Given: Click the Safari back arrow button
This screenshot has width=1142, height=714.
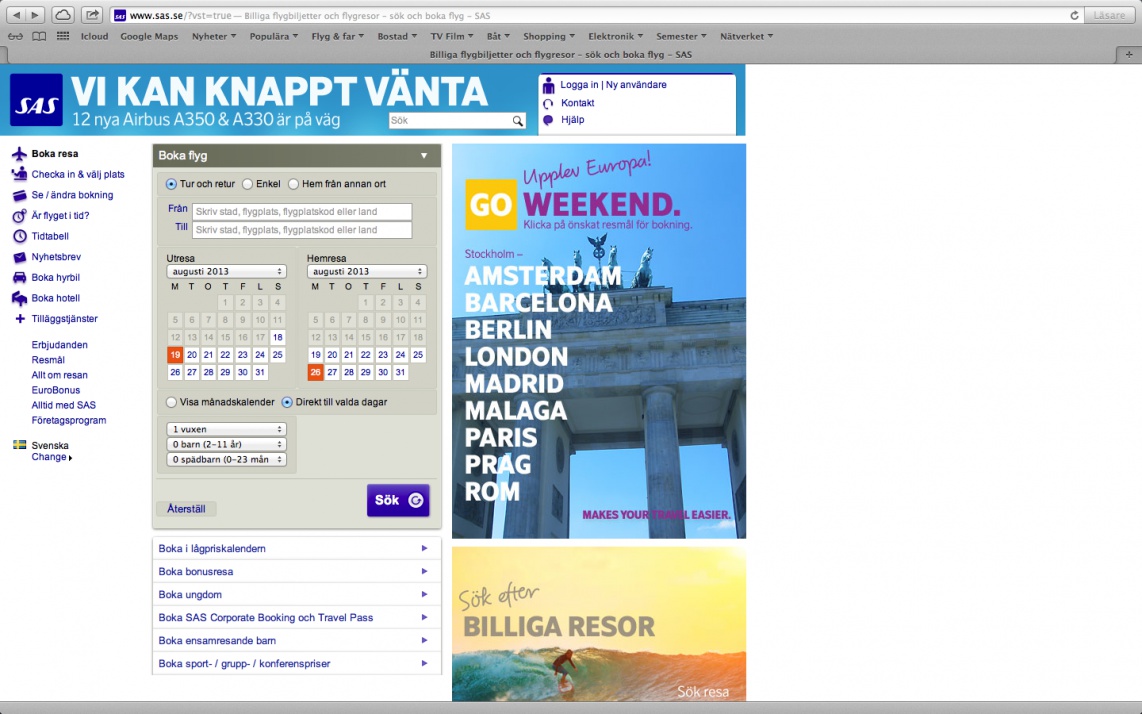Looking at the screenshot, I should click(x=16, y=15).
